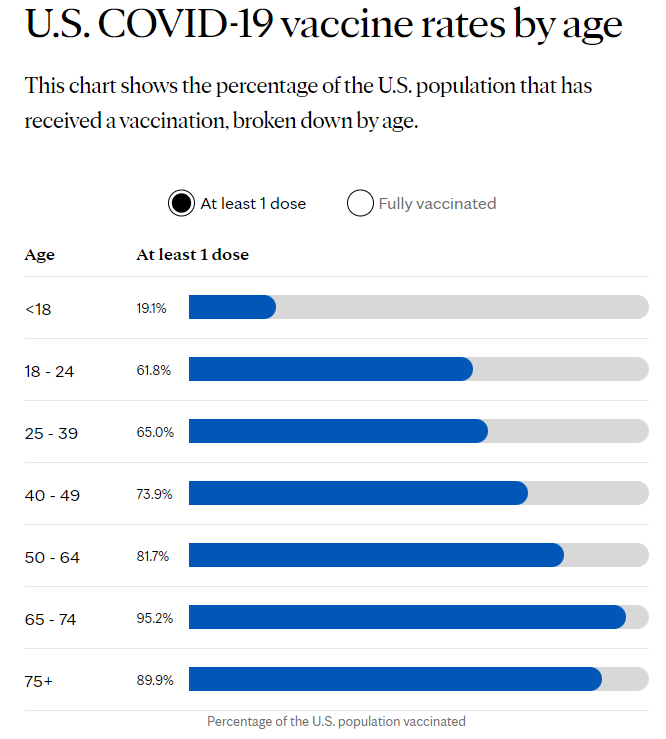The width and height of the screenshot is (666, 739).
Task: Click the "At least 1 dose" column header
Action: 193,255
